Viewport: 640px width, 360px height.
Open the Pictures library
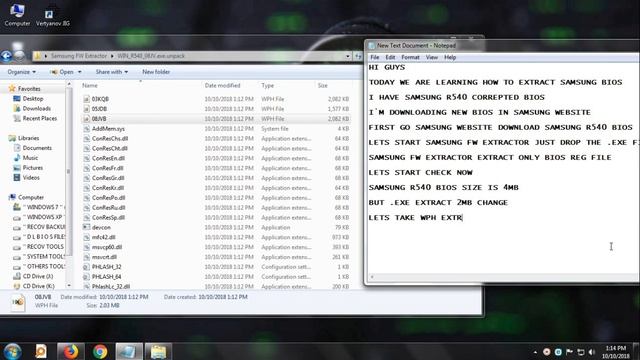pos(33,168)
